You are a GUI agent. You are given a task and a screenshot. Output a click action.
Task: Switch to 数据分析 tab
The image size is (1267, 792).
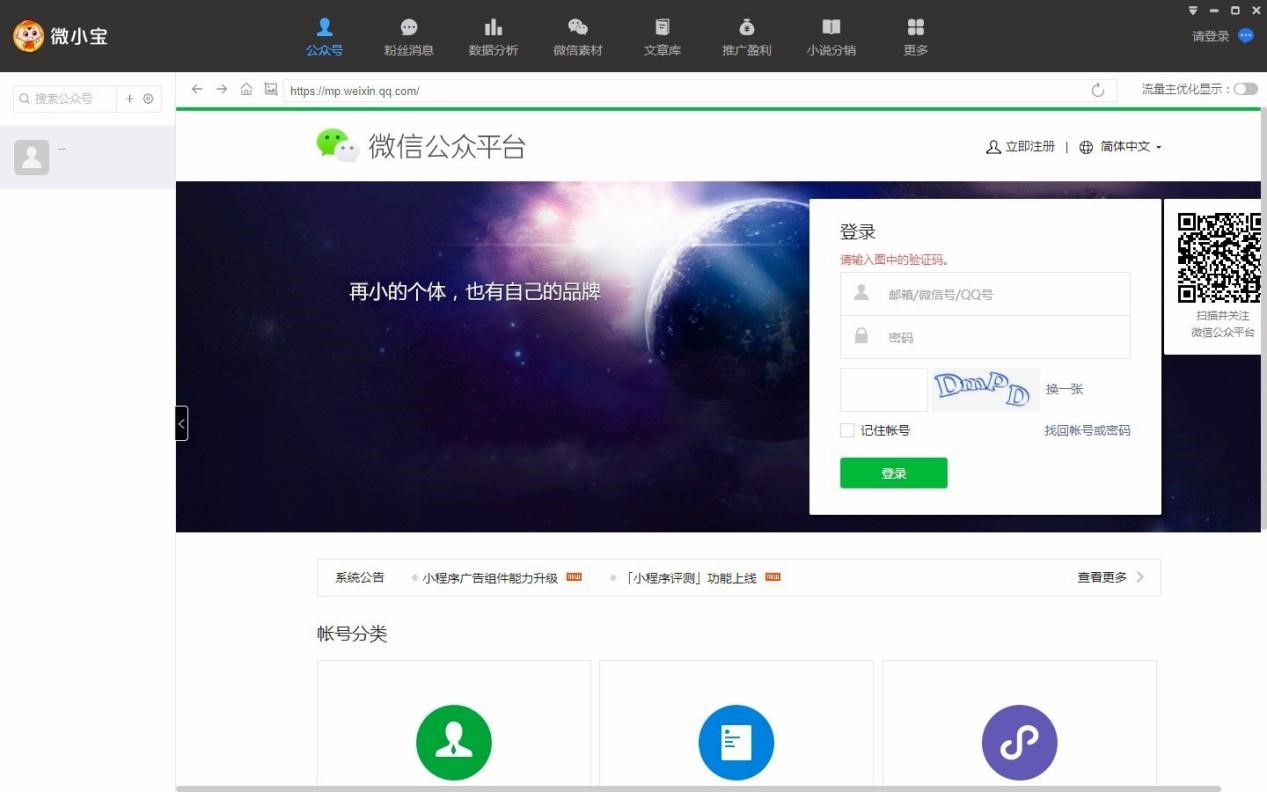[493, 37]
